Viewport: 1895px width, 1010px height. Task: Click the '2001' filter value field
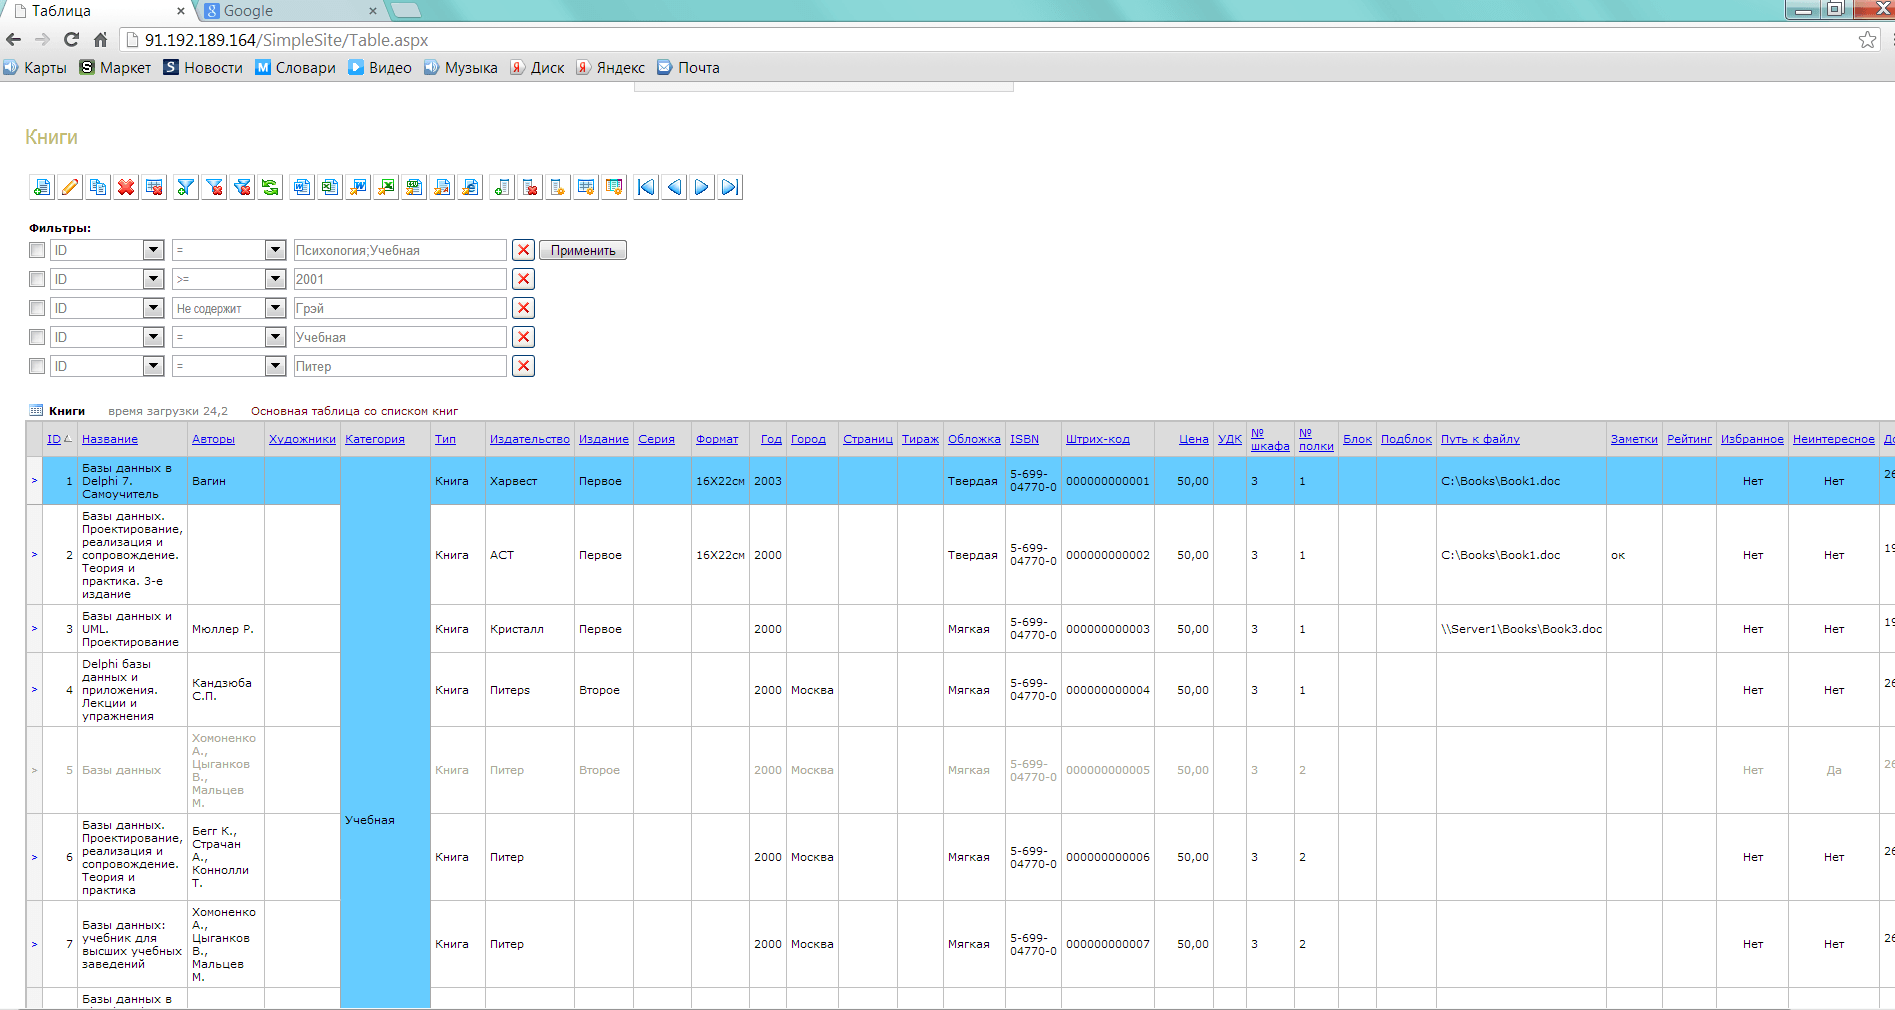[400, 279]
